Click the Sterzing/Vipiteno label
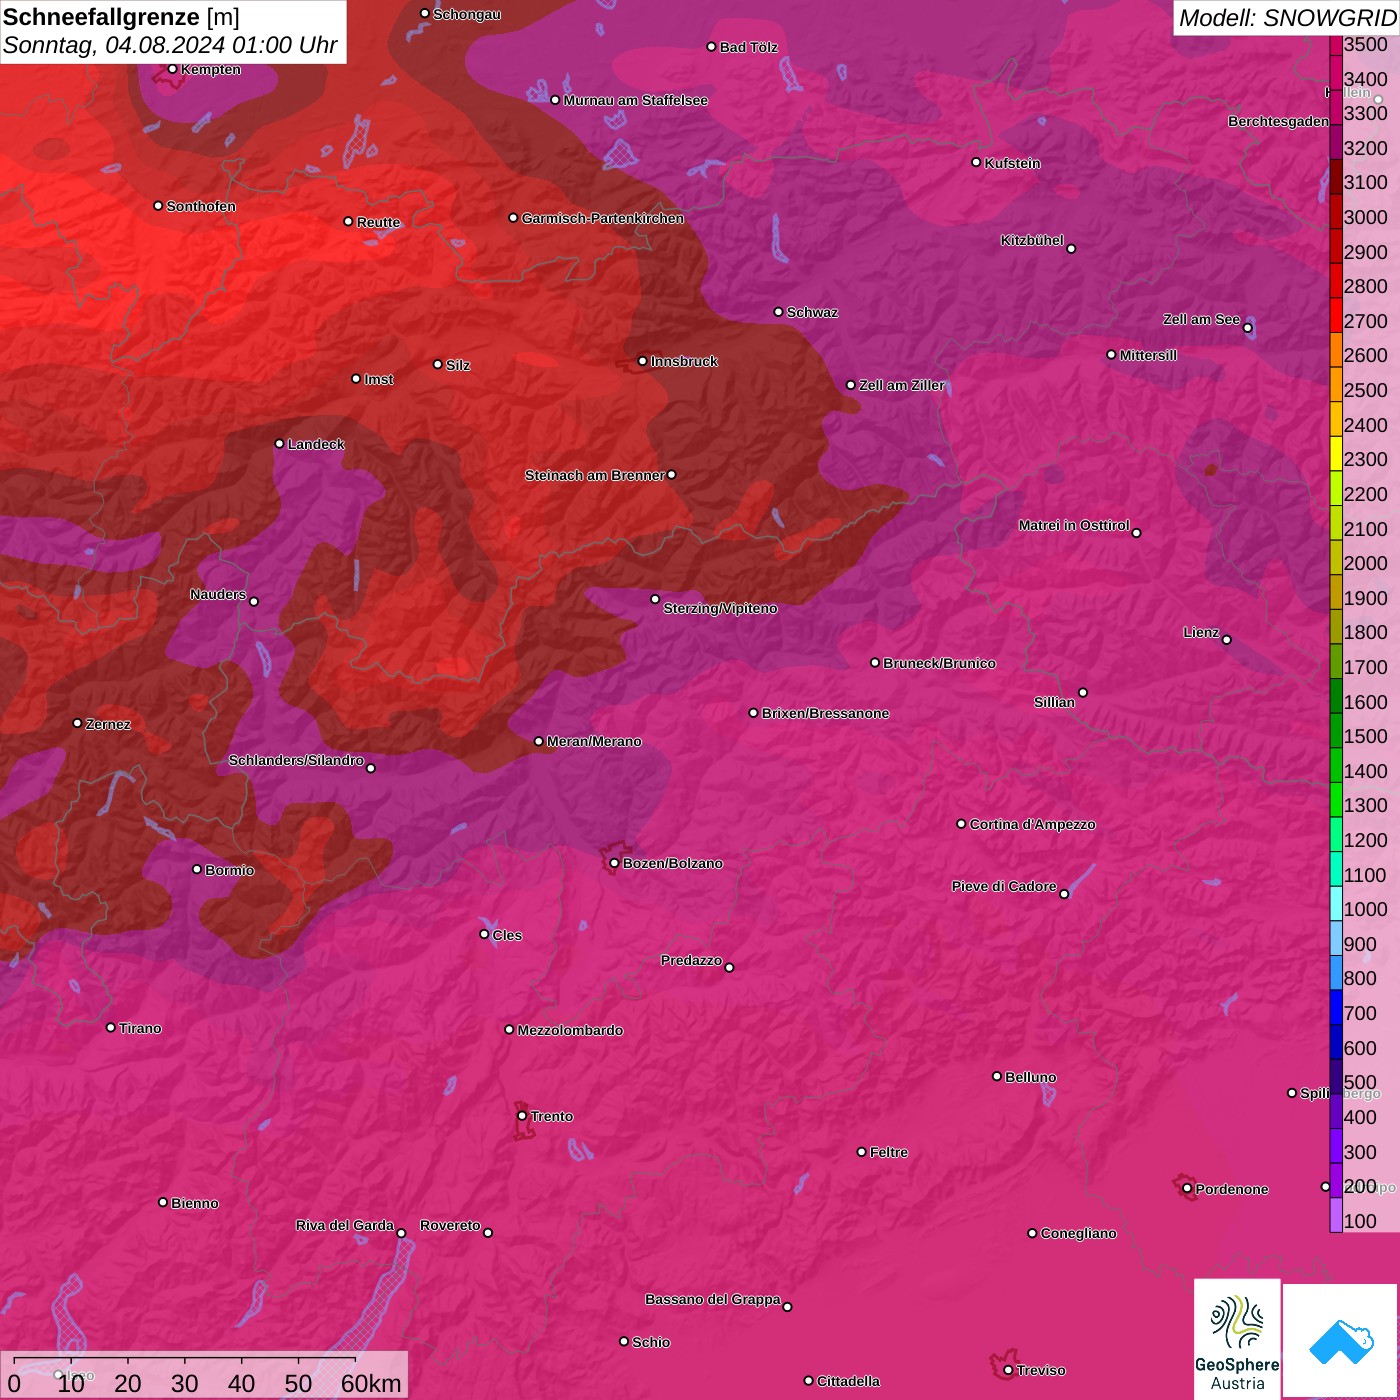Screen dimensions: 1400x1400 [x=720, y=608]
